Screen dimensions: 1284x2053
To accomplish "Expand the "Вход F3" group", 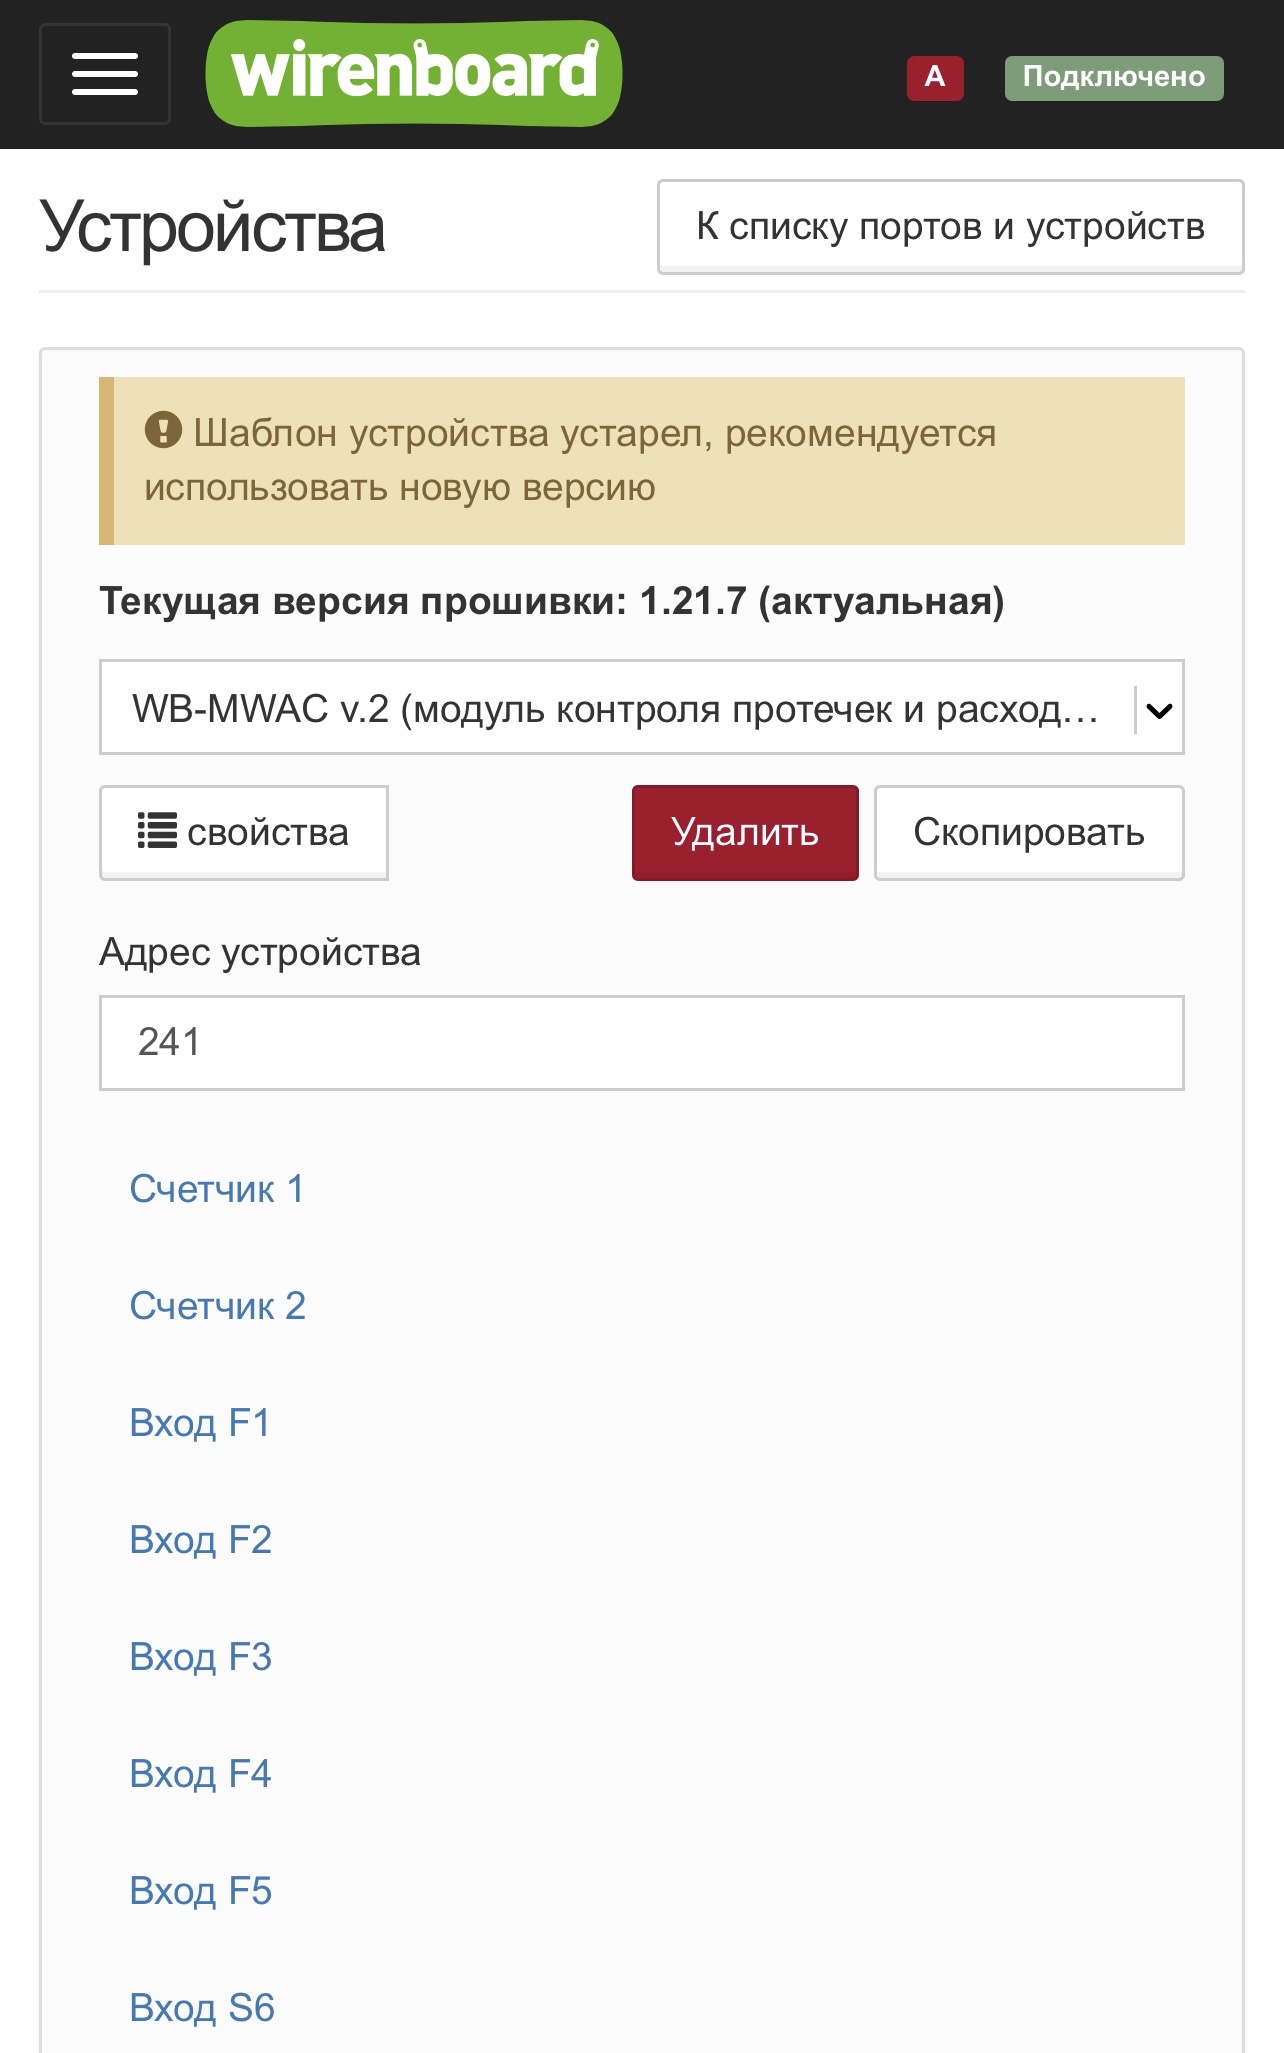I will pyautogui.click(x=201, y=1657).
